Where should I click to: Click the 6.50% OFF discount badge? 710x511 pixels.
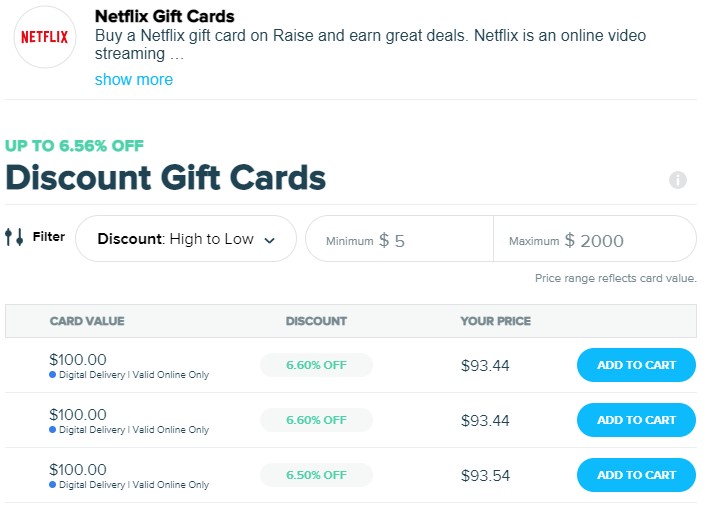[x=316, y=475]
